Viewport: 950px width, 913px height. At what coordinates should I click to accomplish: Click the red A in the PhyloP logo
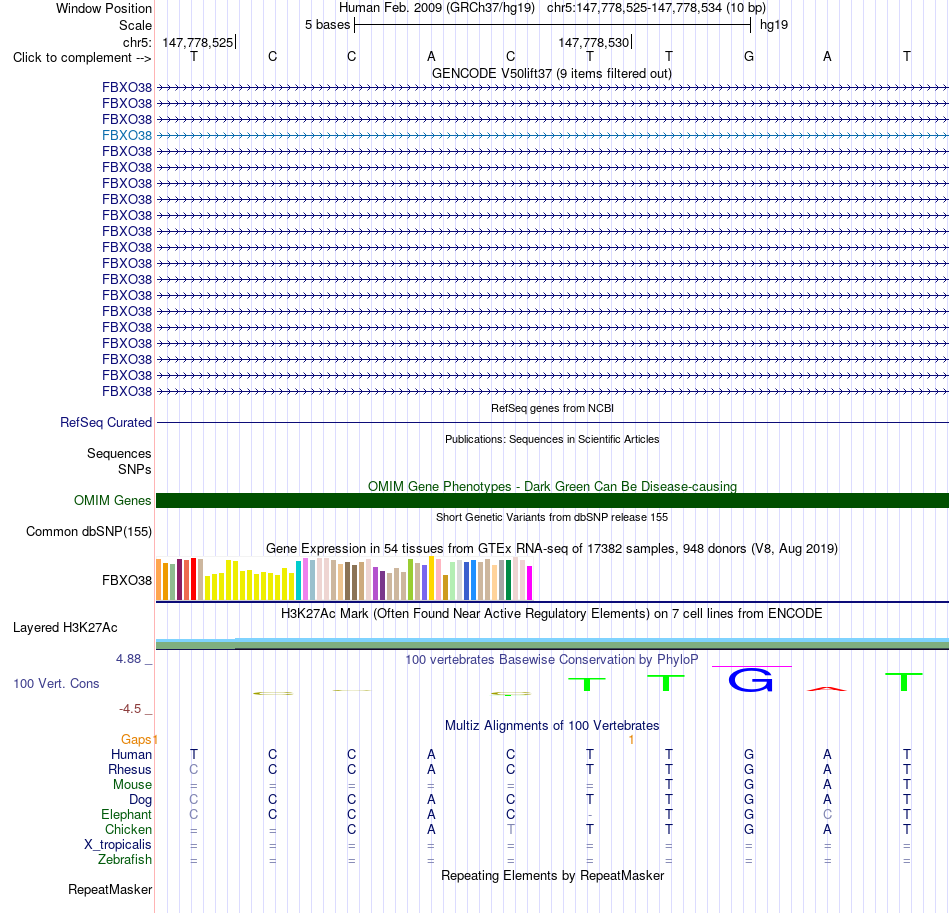pos(827,689)
